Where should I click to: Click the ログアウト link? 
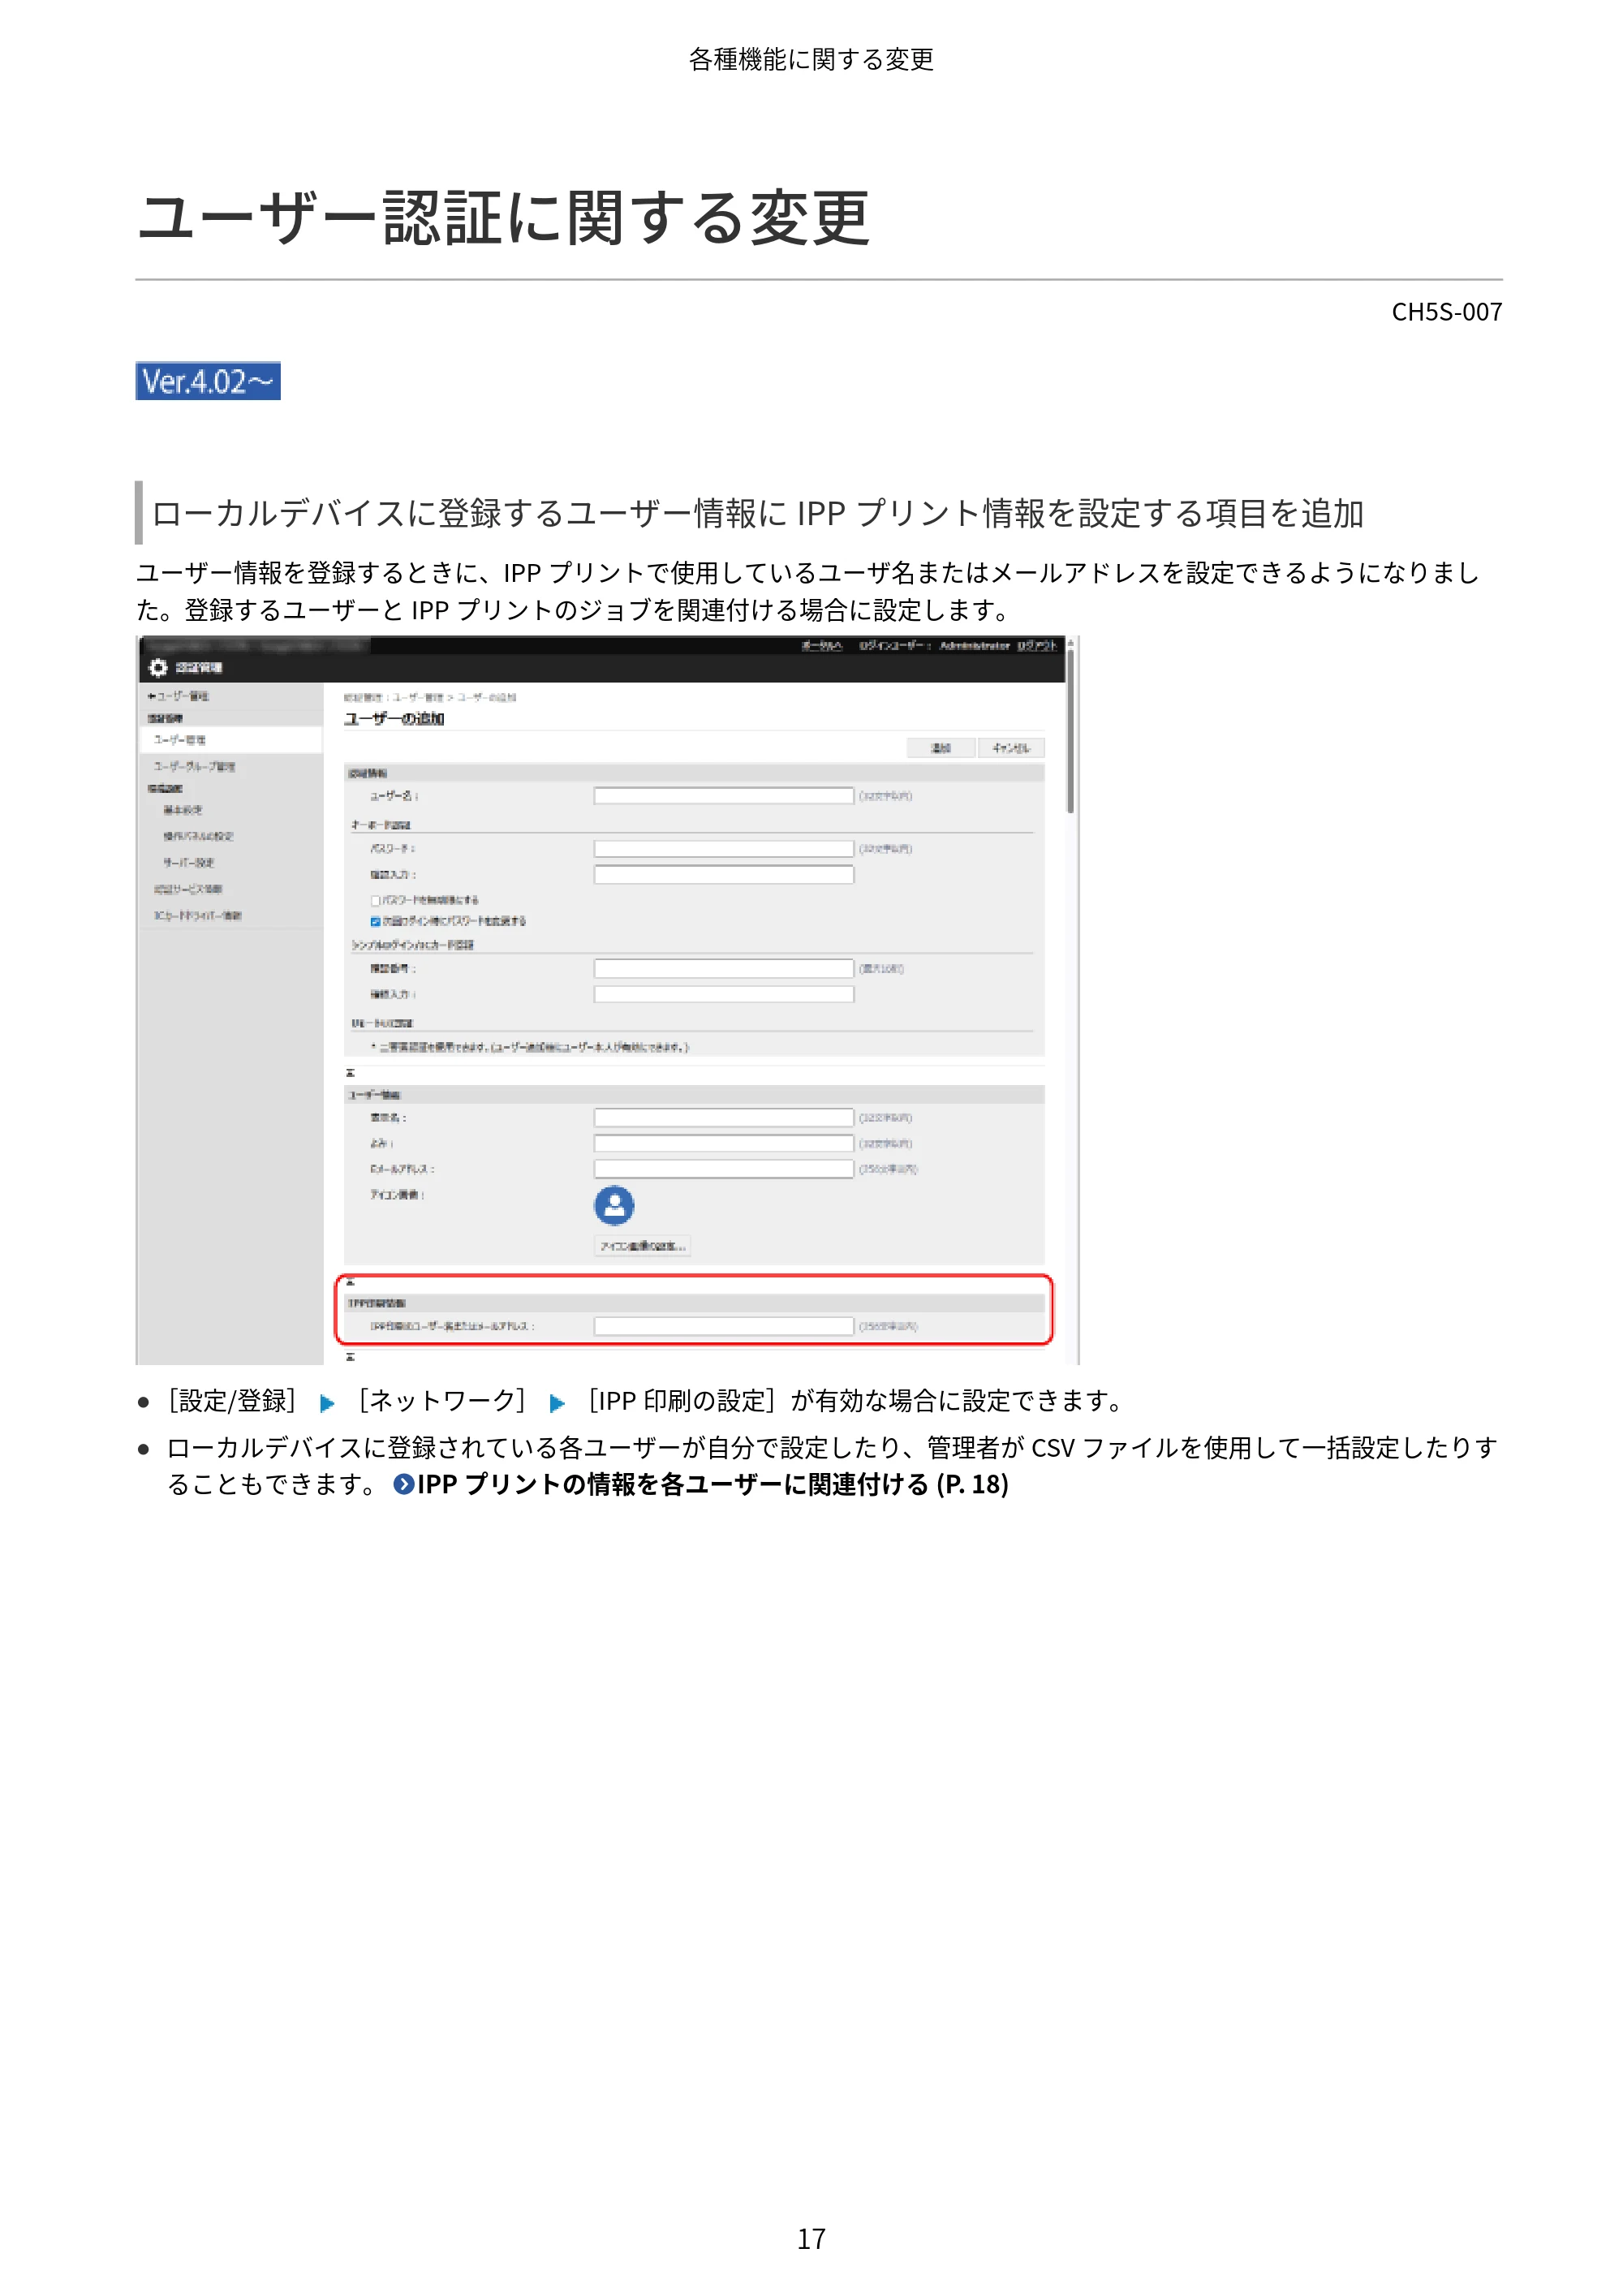click(x=1037, y=646)
